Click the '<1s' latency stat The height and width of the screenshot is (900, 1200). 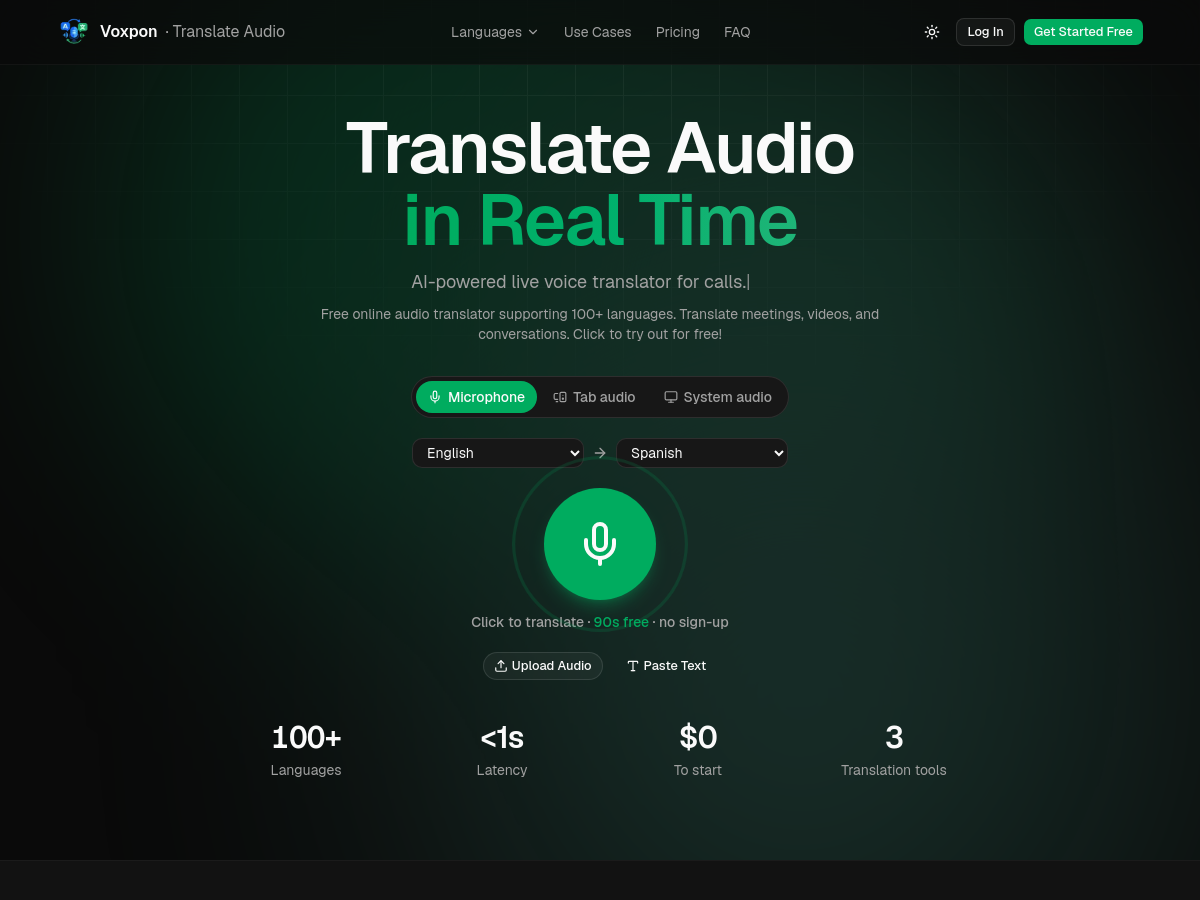[502, 738]
